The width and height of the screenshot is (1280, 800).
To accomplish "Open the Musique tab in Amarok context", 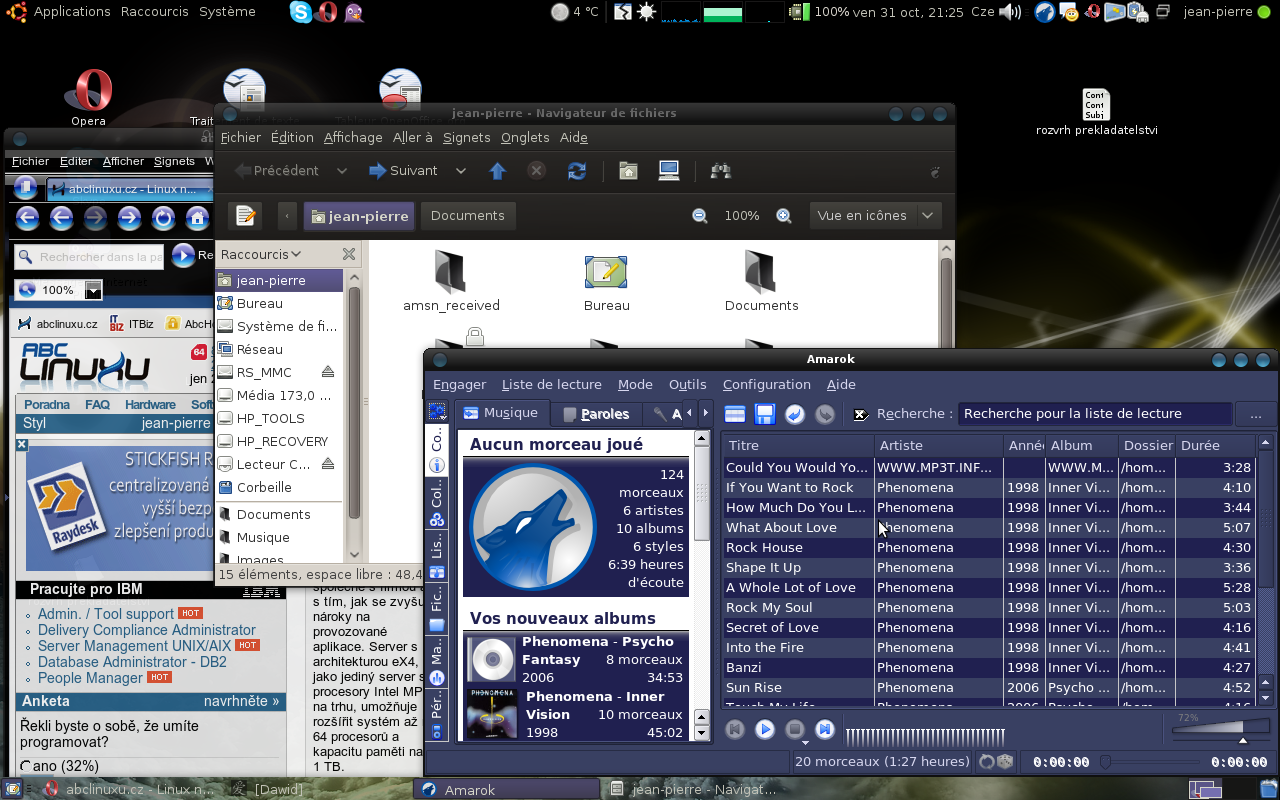I will pos(502,413).
